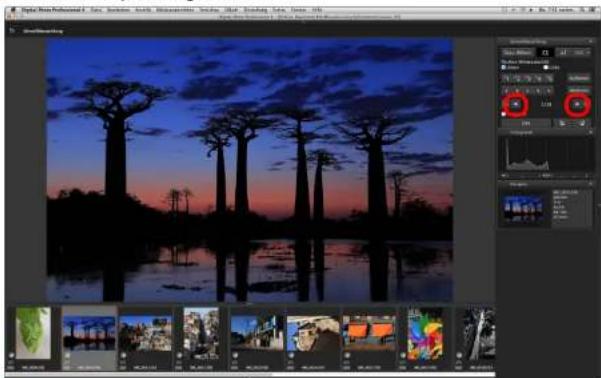
Task: Apply check mark 3 to the image
Action: click(528, 78)
